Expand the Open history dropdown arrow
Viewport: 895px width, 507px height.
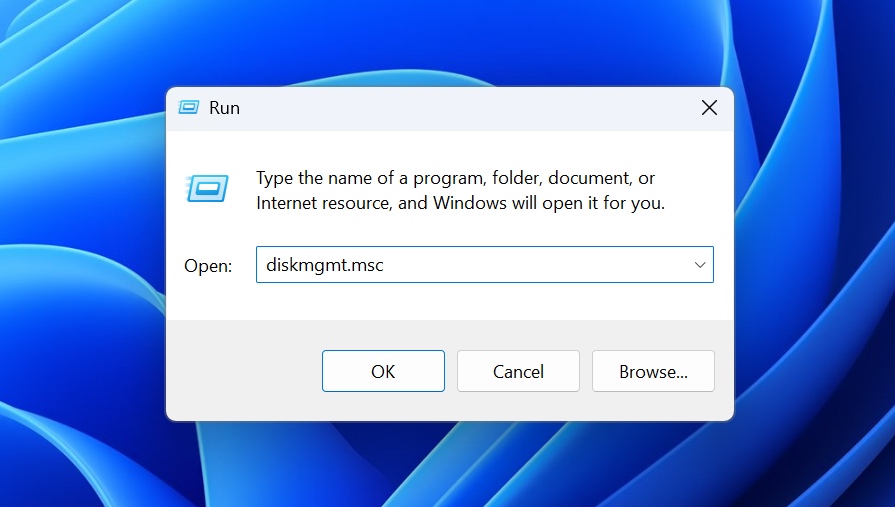click(700, 265)
